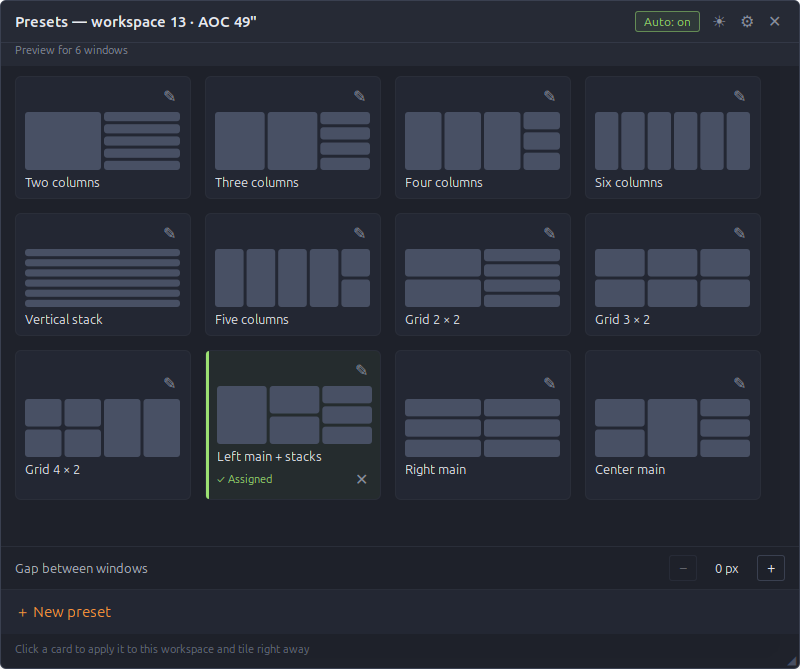This screenshot has height=669, width=800.
Task: Click the hint text about applying a card
Action: (x=162, y=649)
